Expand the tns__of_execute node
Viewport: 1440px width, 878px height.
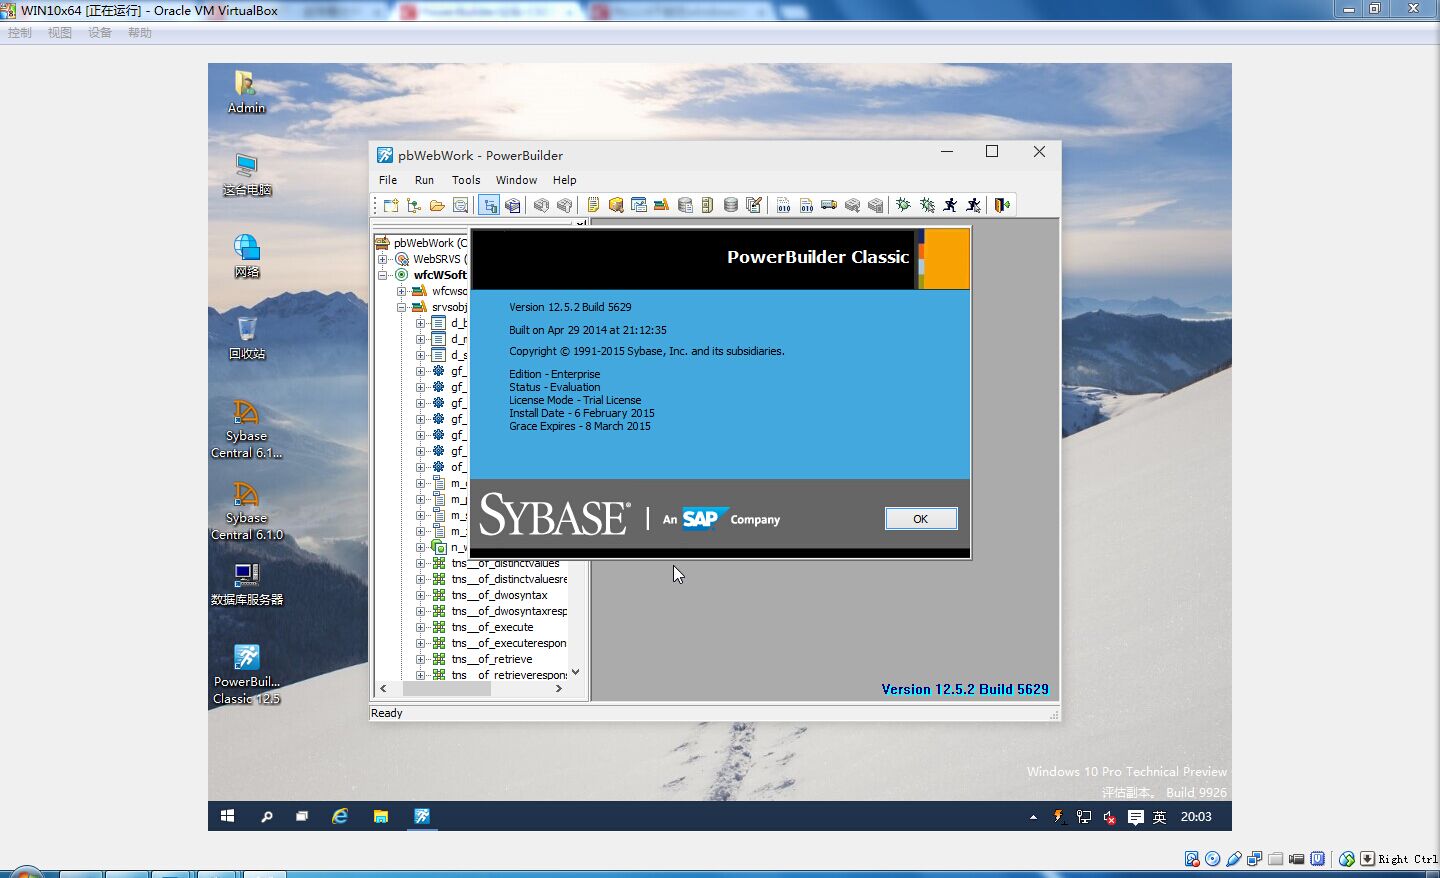[421, 627]
